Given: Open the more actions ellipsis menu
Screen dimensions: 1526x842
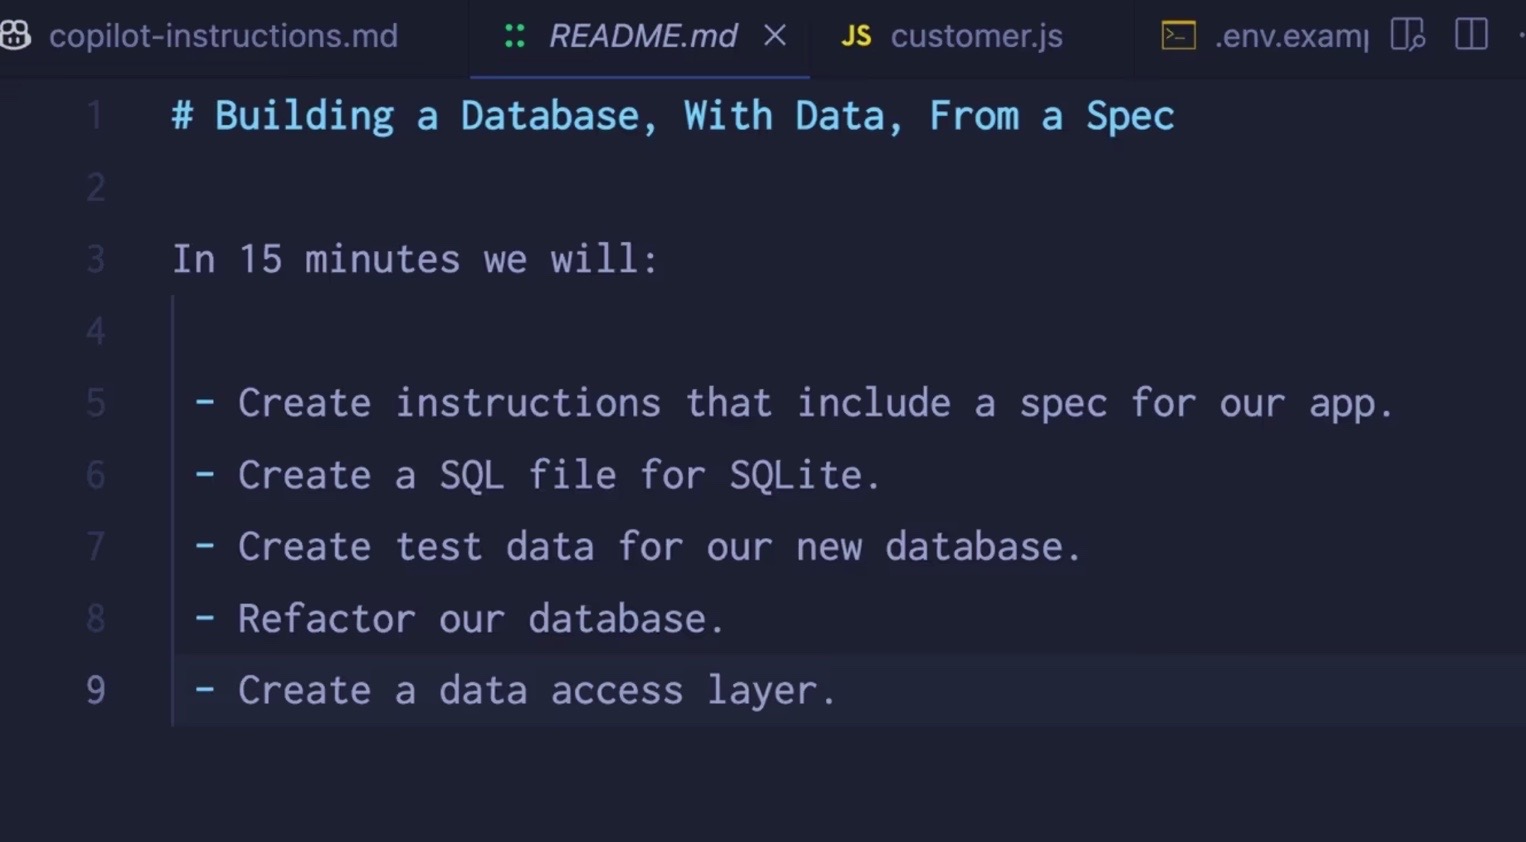Looking at the screenshot, I should (x=1520, y=35).
